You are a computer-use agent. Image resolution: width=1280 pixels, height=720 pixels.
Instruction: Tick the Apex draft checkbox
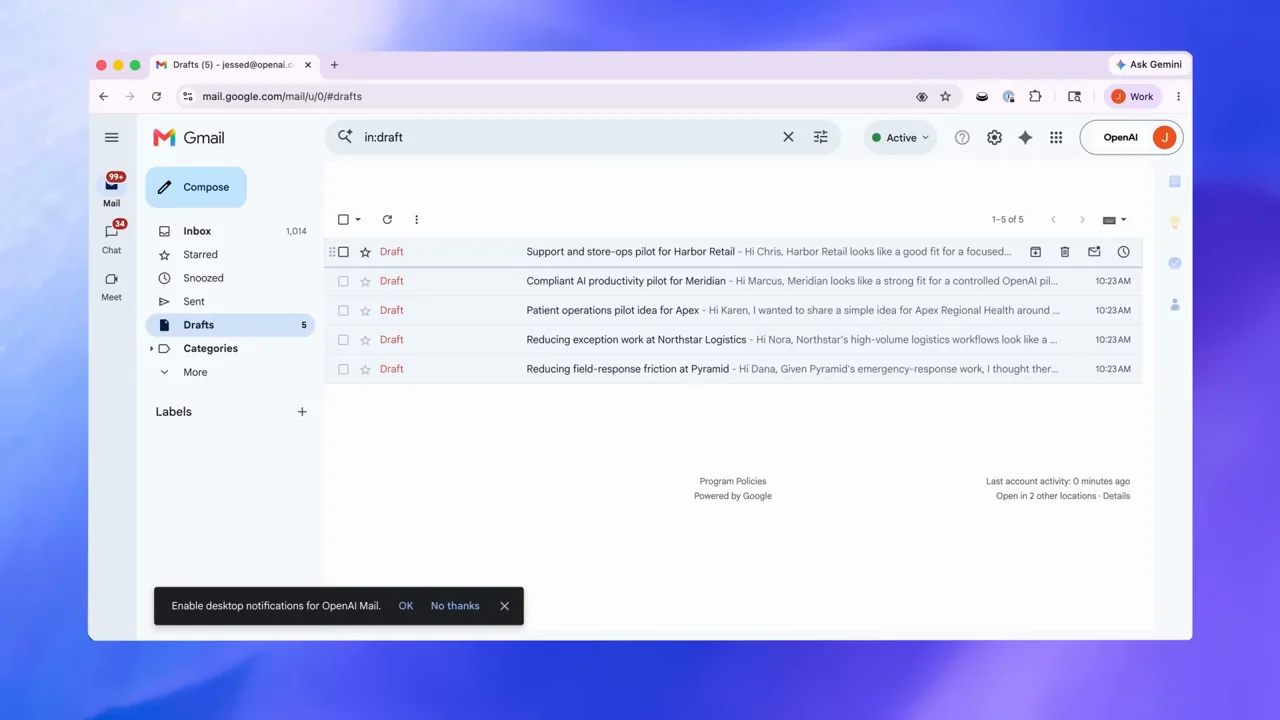[343, 310]
